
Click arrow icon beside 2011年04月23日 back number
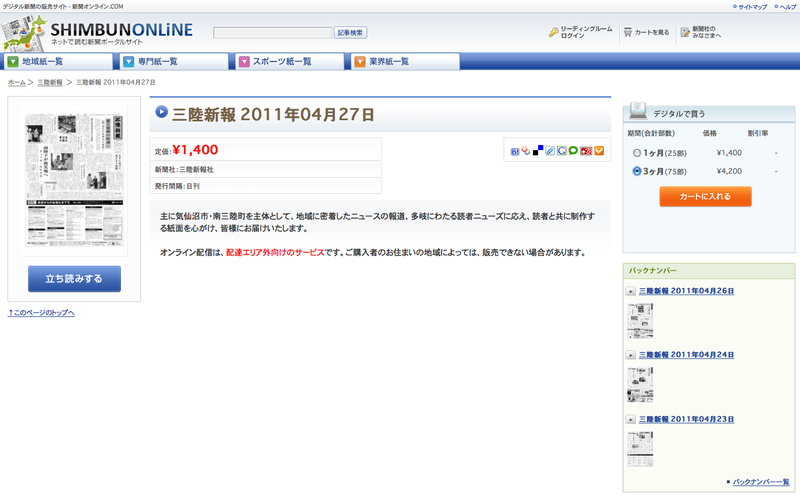(631, 419)
